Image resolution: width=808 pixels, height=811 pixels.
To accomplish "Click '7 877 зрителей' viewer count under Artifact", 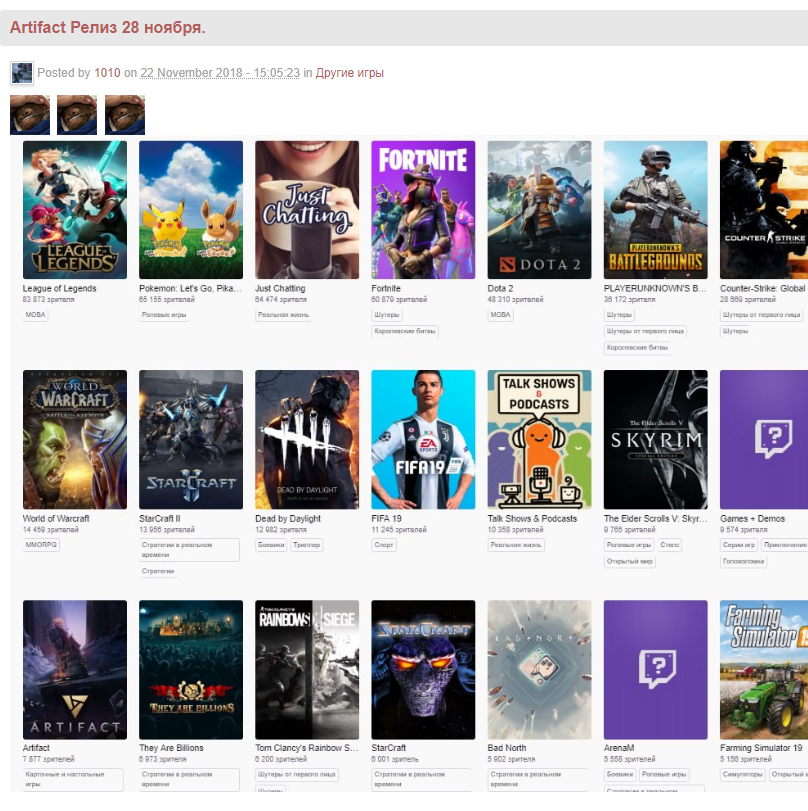I will click(49, 759).
